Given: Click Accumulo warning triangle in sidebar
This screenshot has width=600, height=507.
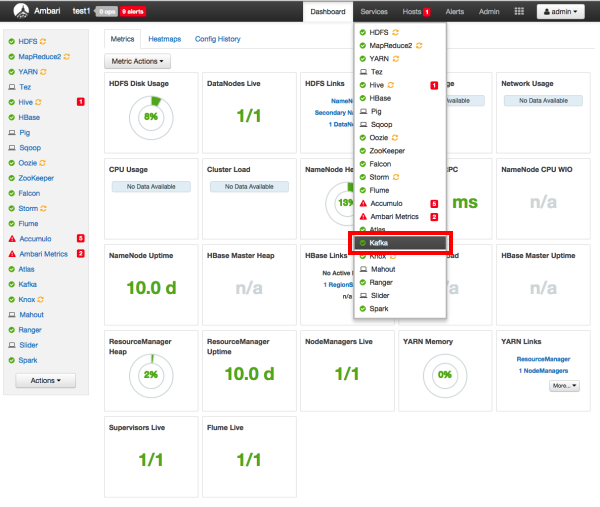Looking at the screenshot, I should click(12, 239).
